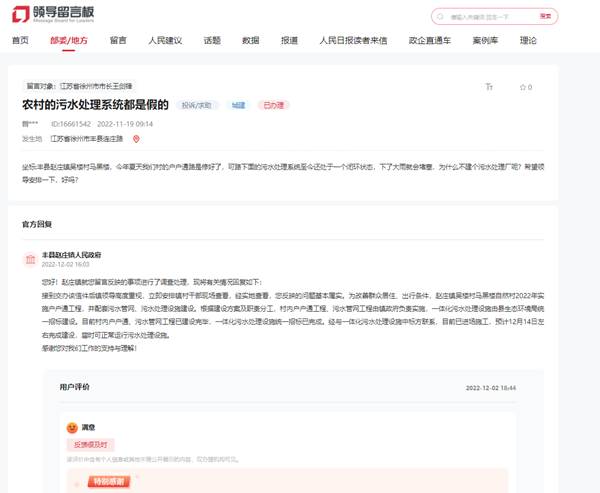This screenshot has height=493, width=600.
Task: Open the 理论 tab
Action: click(528, 40)
